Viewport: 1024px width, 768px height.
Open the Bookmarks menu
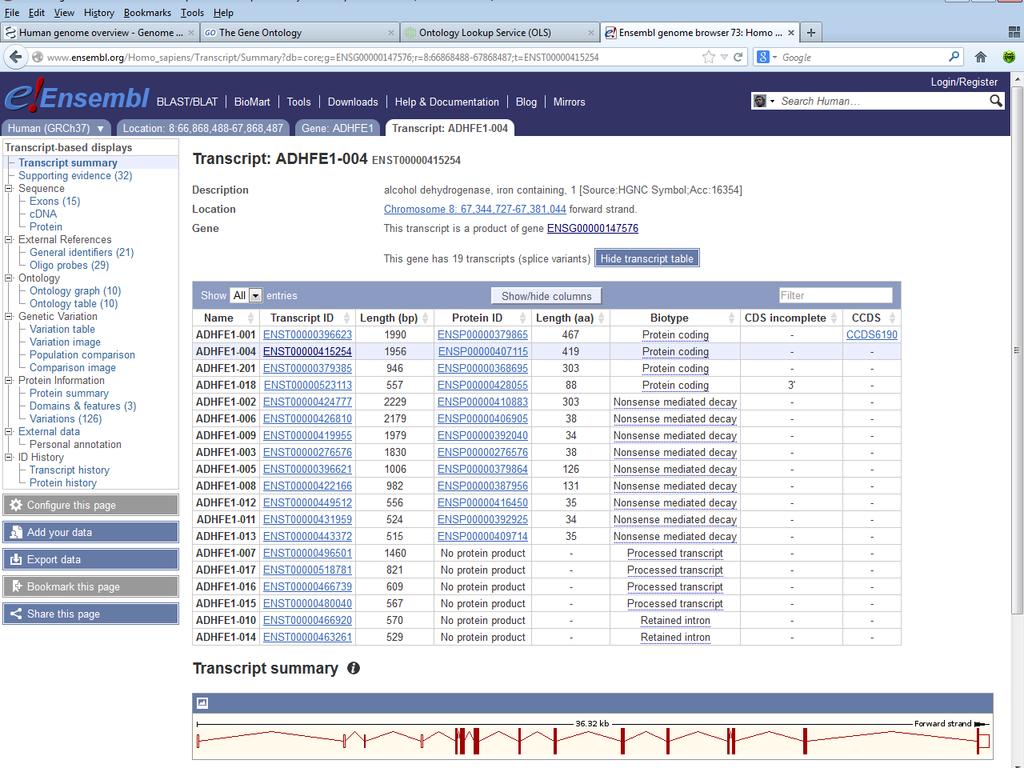tap(147, 12)
